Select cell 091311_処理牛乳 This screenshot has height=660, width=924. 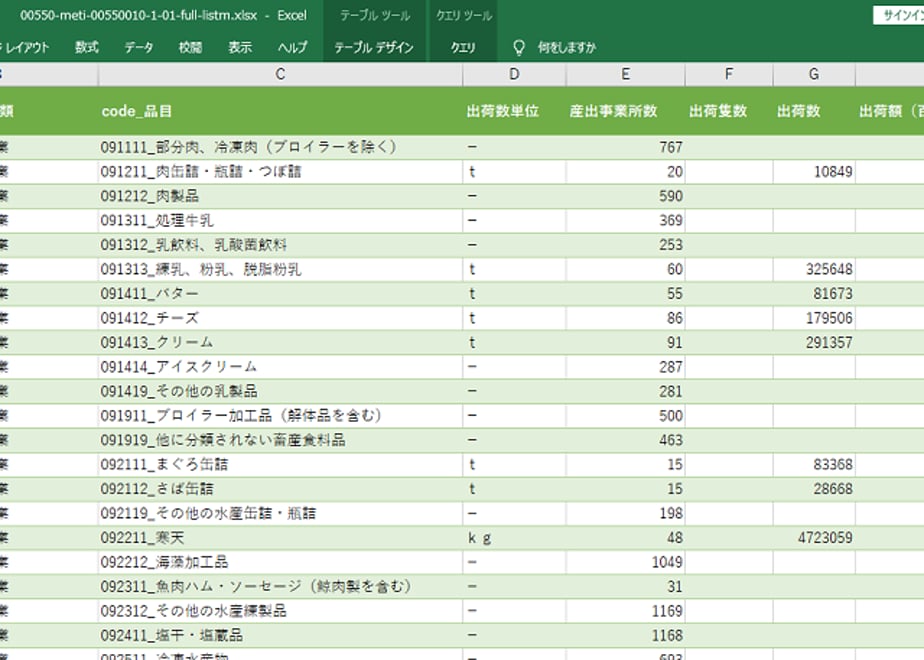280,220
